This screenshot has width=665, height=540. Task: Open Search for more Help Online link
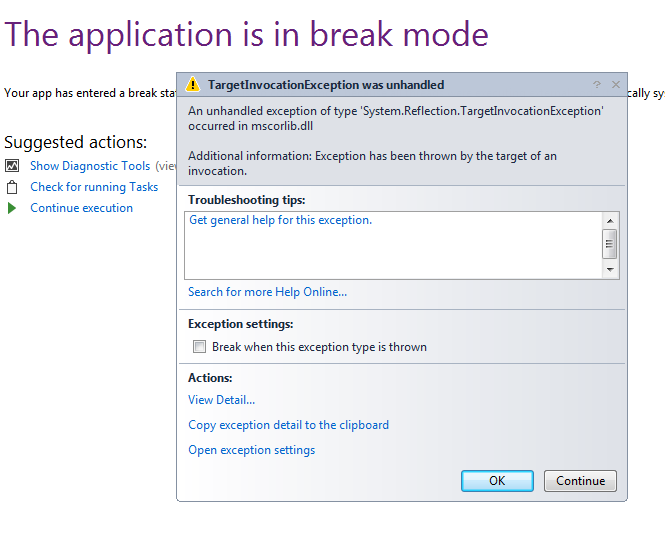[267, 292]
